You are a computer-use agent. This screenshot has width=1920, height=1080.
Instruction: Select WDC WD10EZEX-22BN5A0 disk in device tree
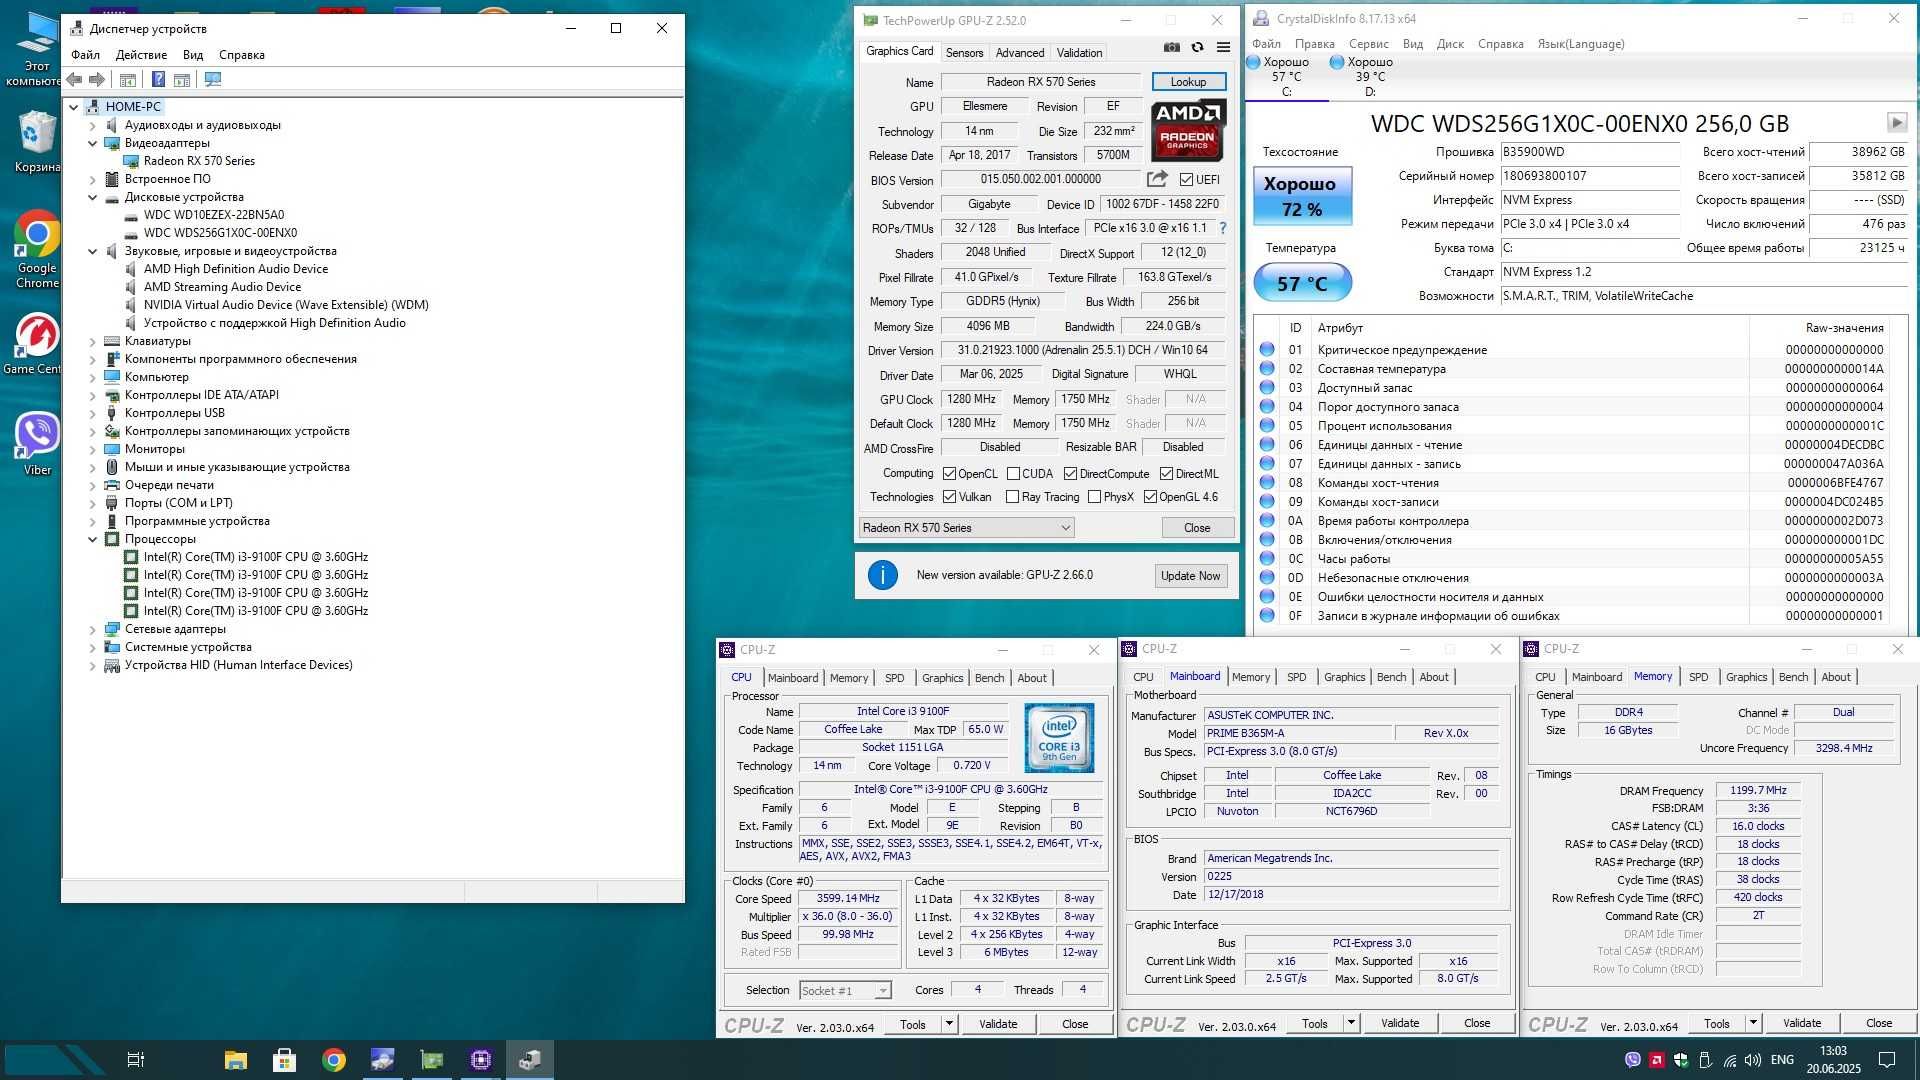tap(213, 215)
